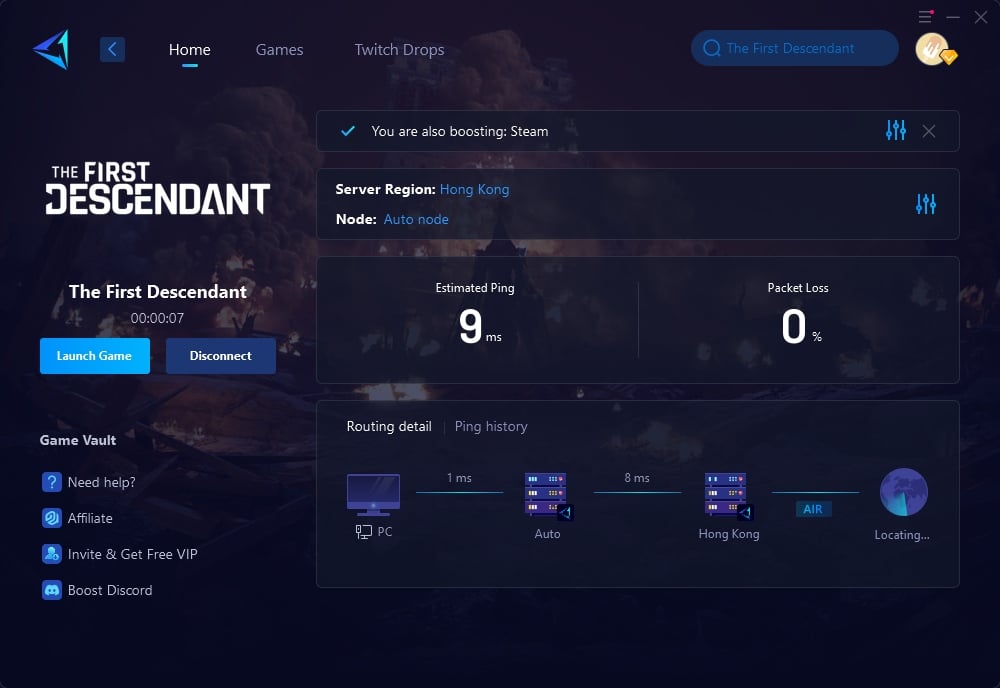Click the PC monitor icon in routing
This screenshot has height=688, width=1000.
point(373,495)
